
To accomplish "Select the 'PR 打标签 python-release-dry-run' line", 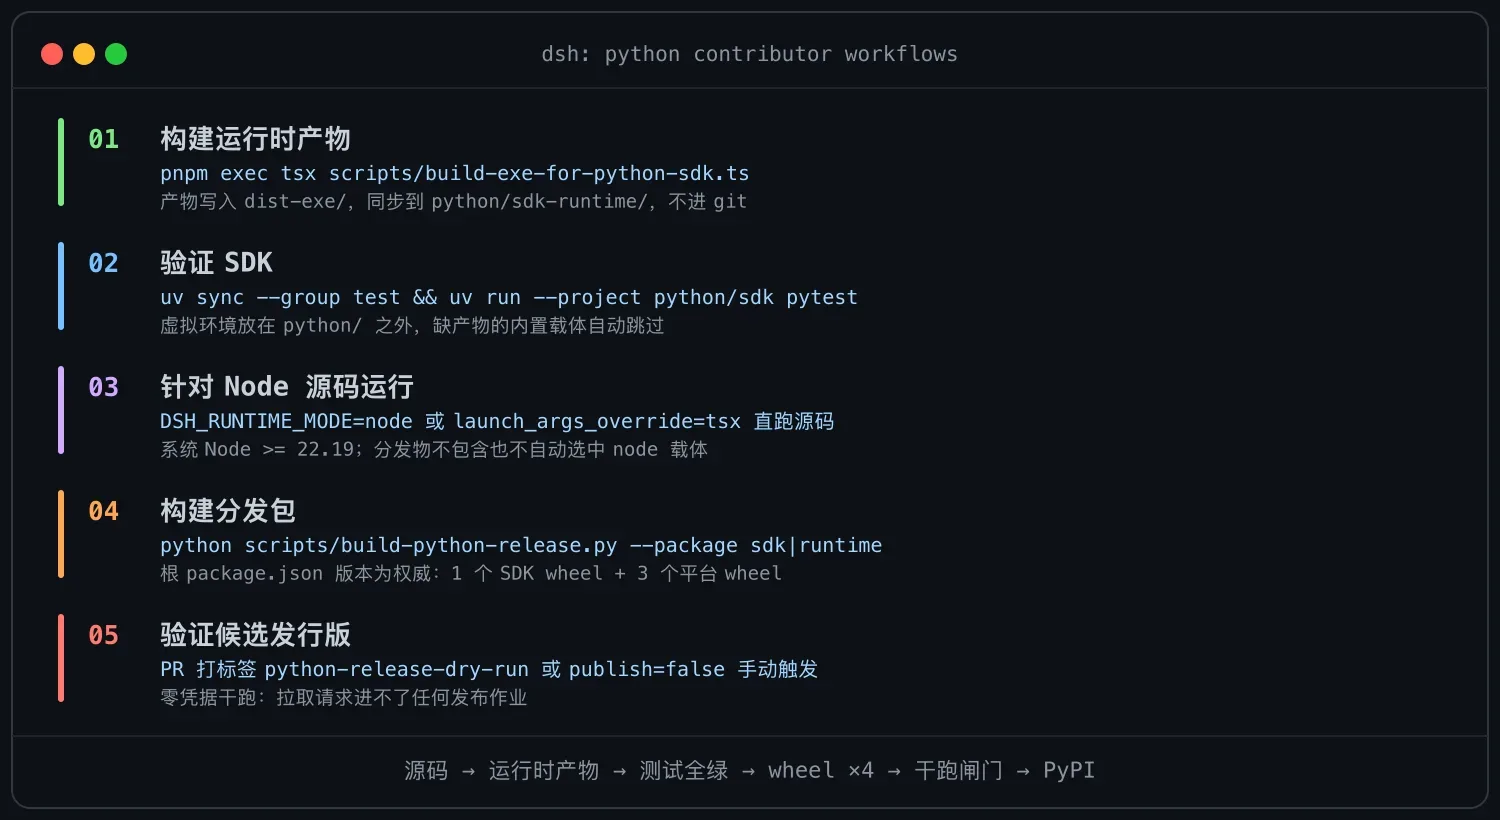I will tap(489, 669).
